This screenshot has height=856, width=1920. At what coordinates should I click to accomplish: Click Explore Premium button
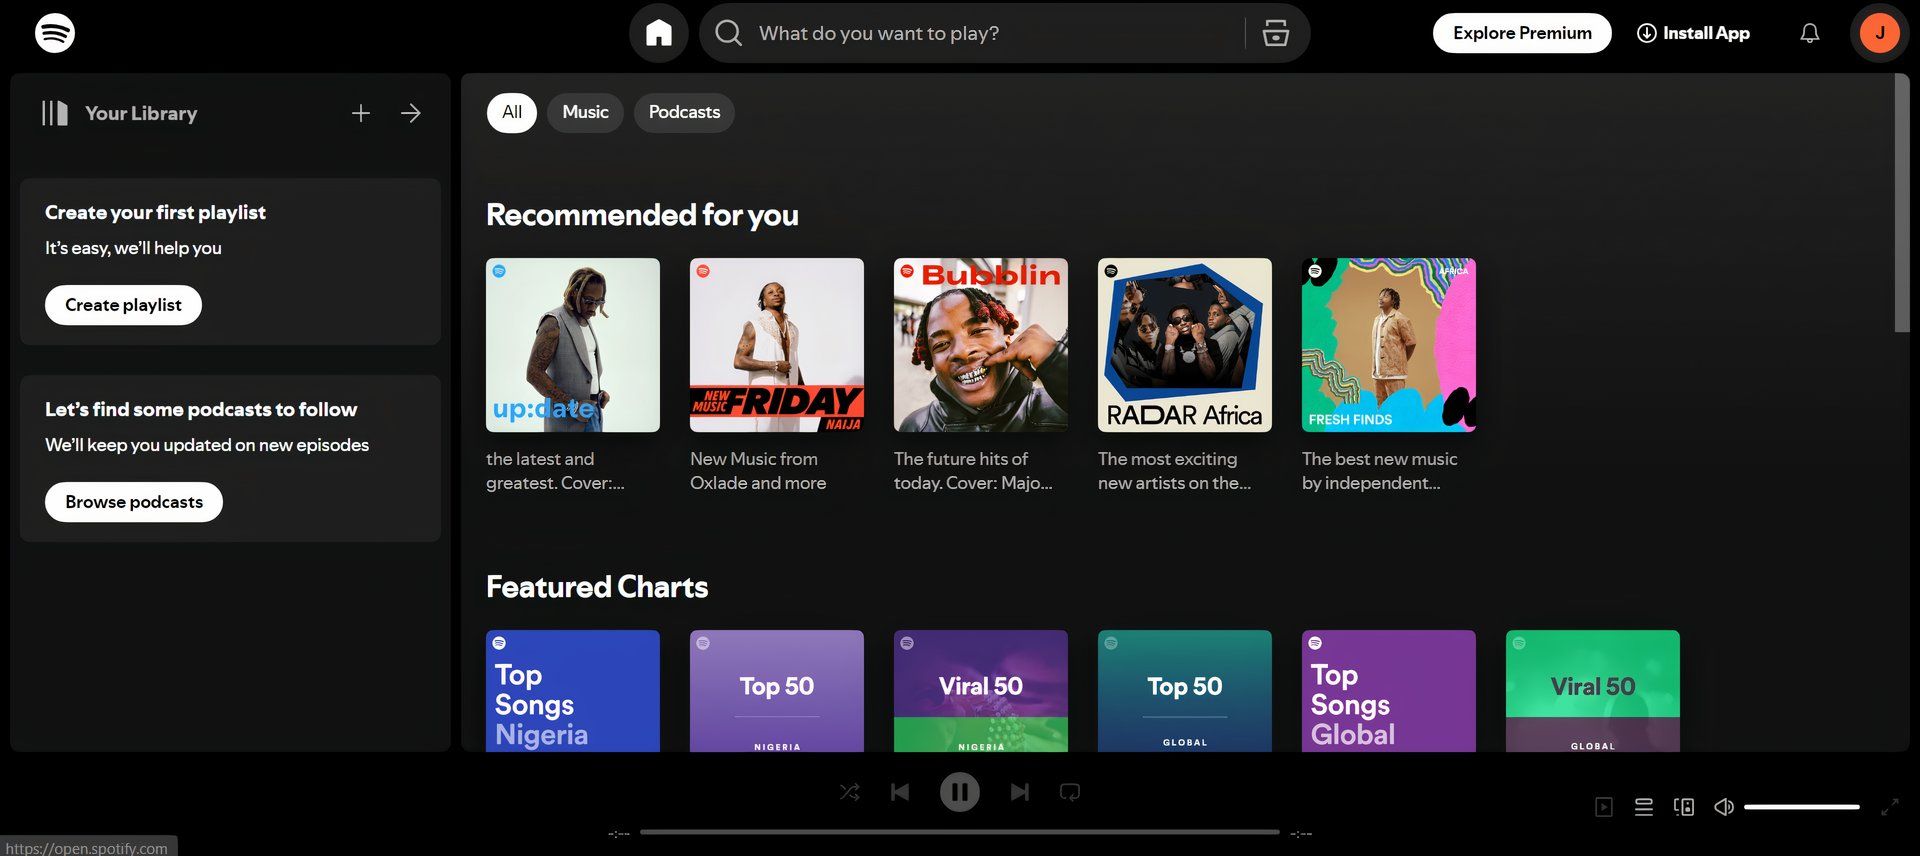(x=1522, y=33)
